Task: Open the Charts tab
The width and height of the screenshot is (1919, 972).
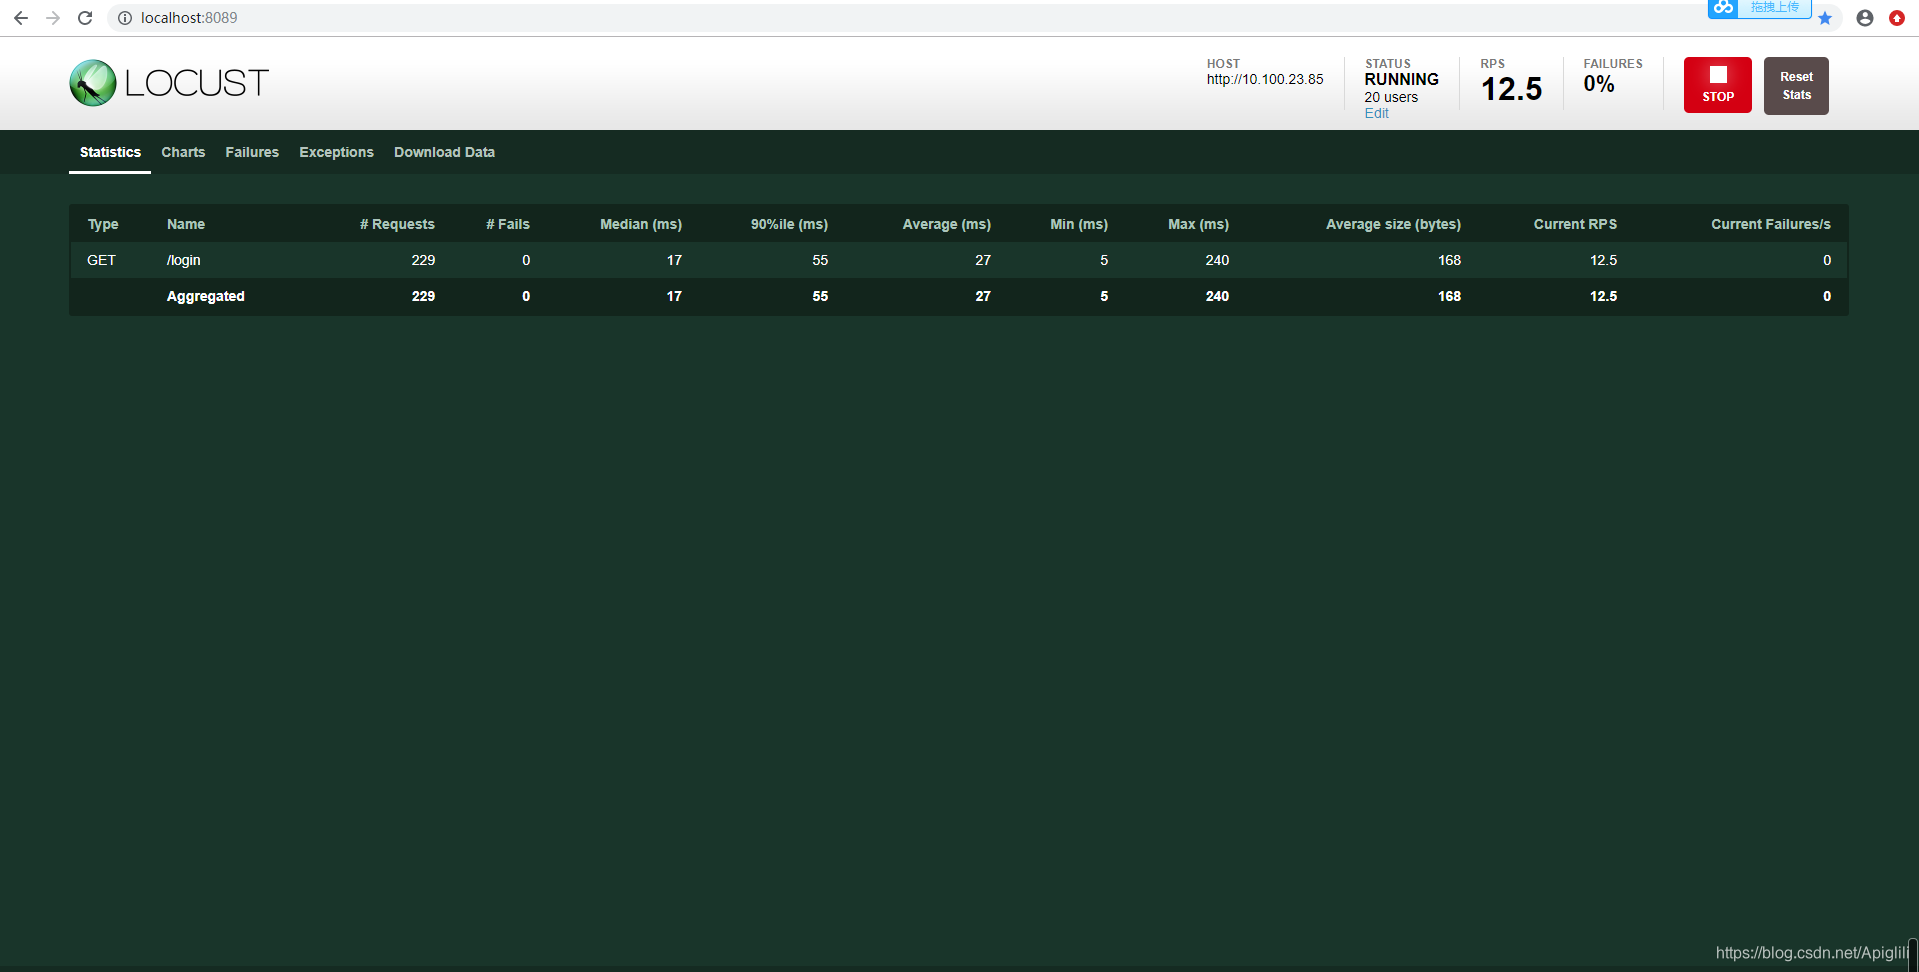Action: [183, 152]
